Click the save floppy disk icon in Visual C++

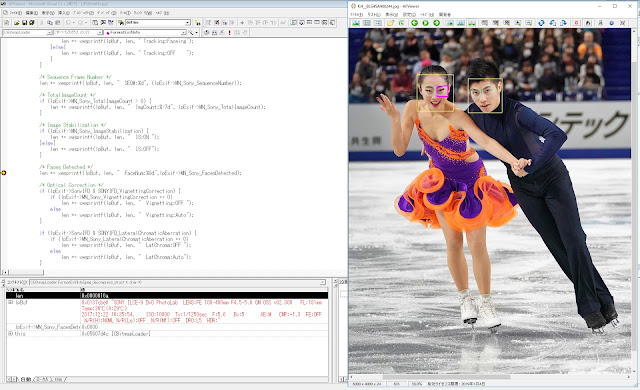(24, 22)
